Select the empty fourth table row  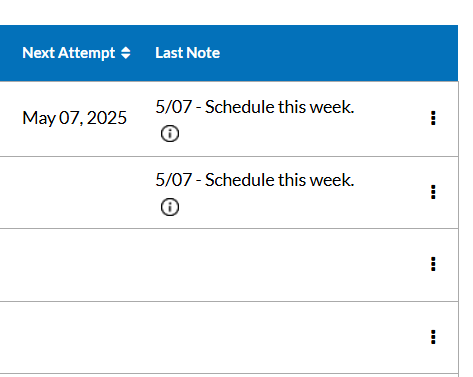229,337
